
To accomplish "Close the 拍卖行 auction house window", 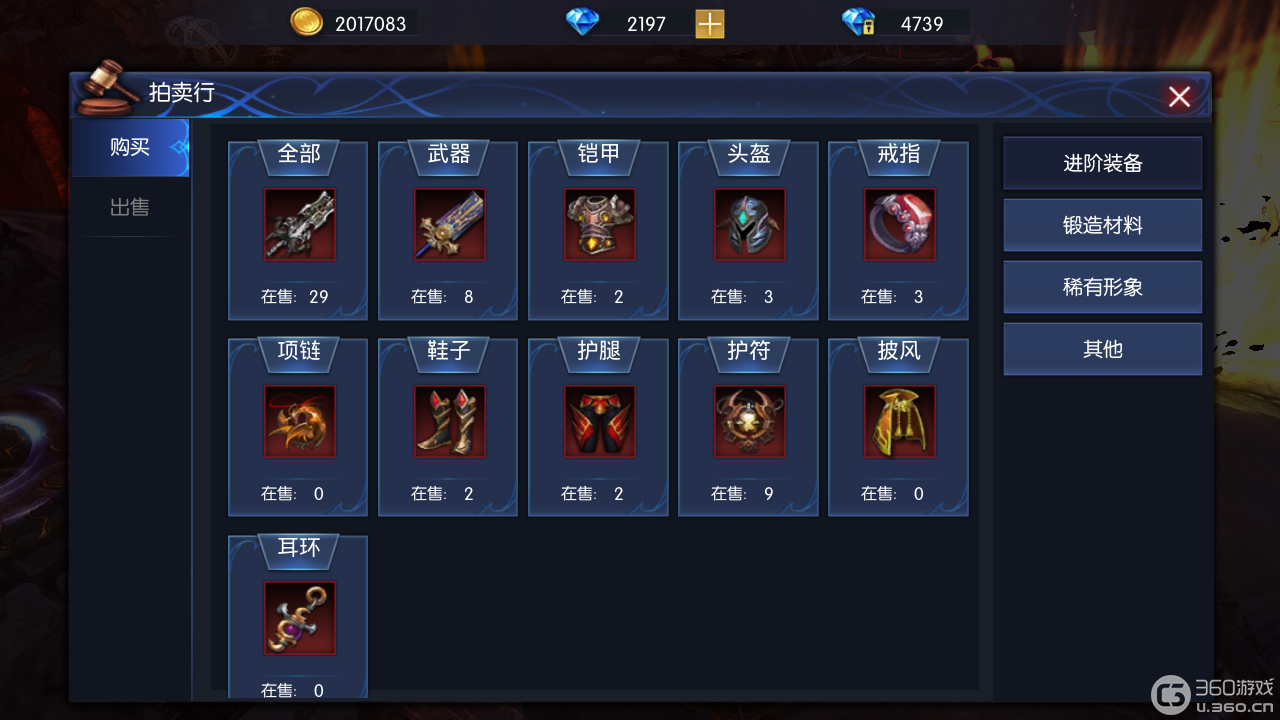I will (1180, 96).
